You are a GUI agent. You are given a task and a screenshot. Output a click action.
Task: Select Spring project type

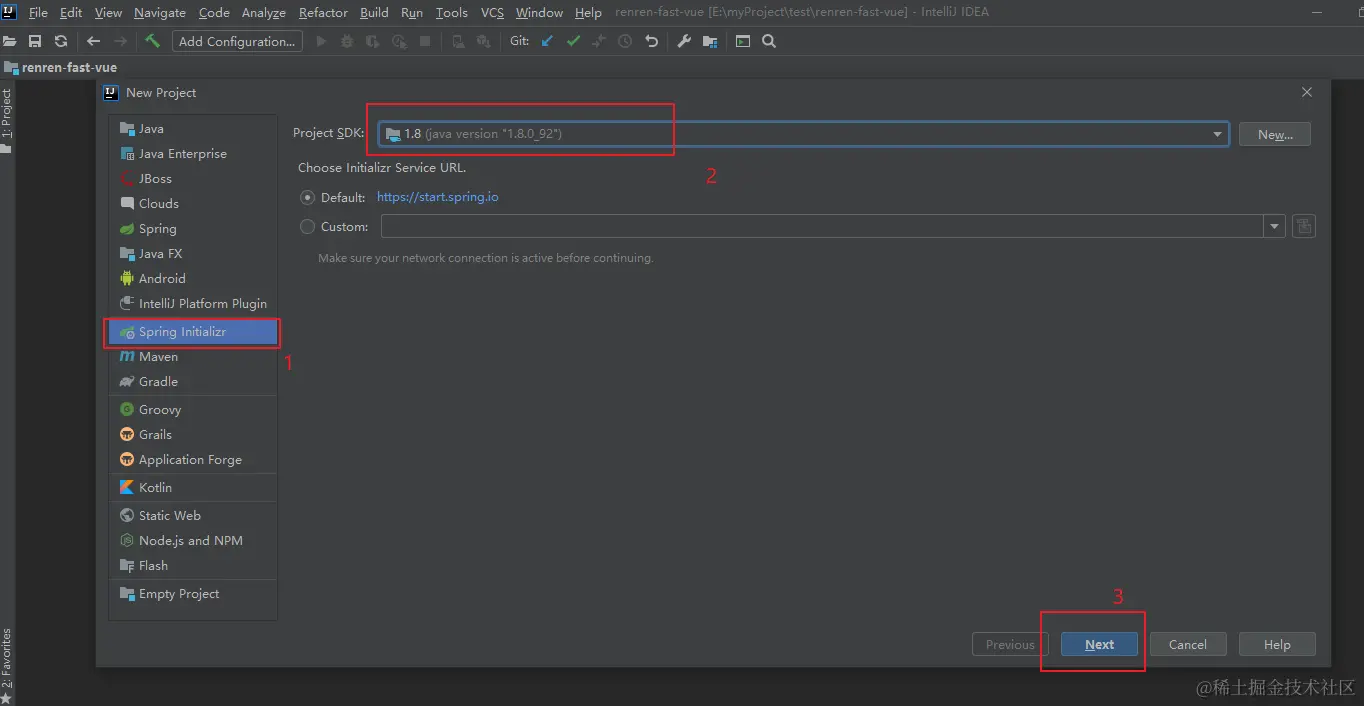193,228
